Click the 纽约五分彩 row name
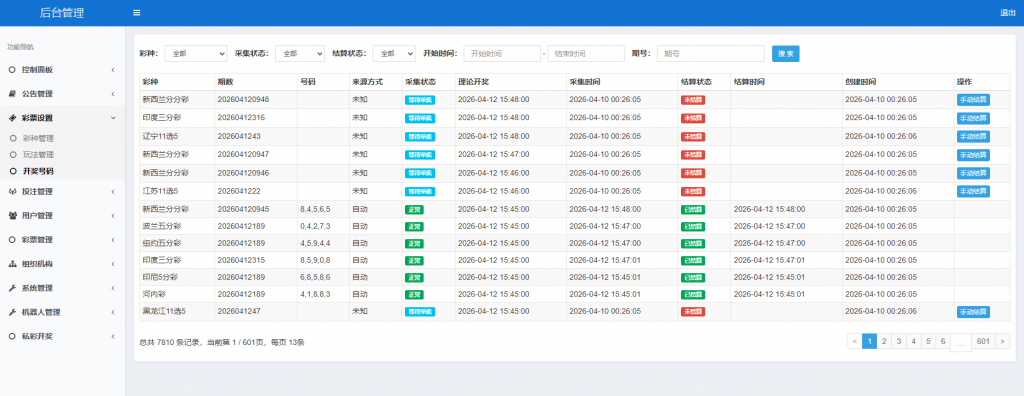 (x=162, y=243)
